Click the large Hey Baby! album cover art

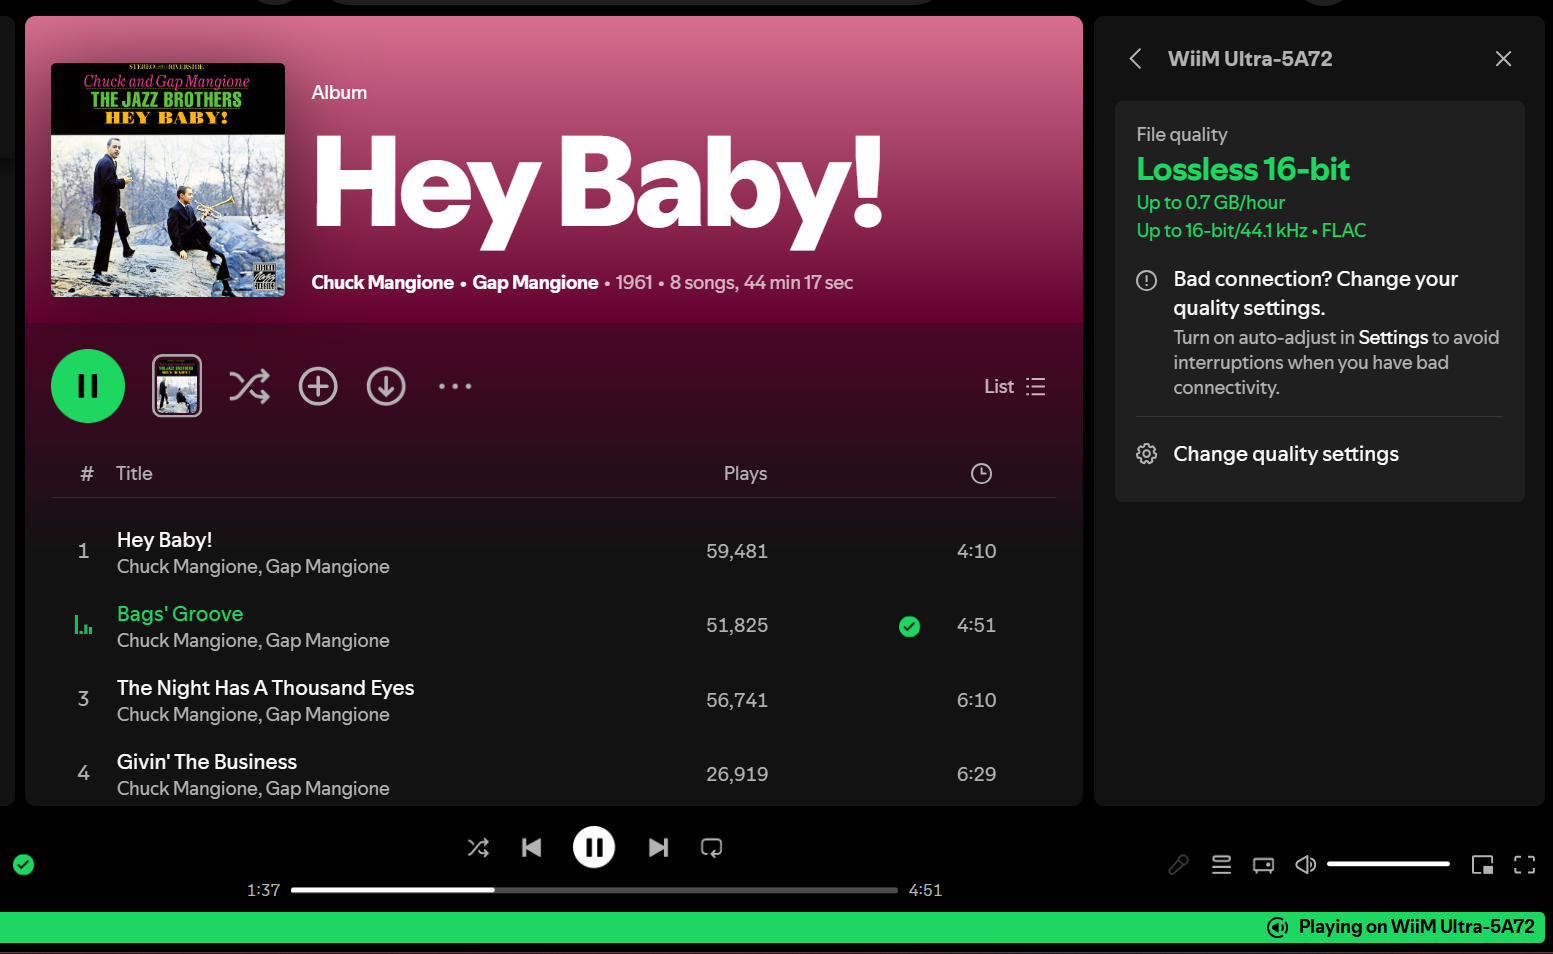coord(168,180)
